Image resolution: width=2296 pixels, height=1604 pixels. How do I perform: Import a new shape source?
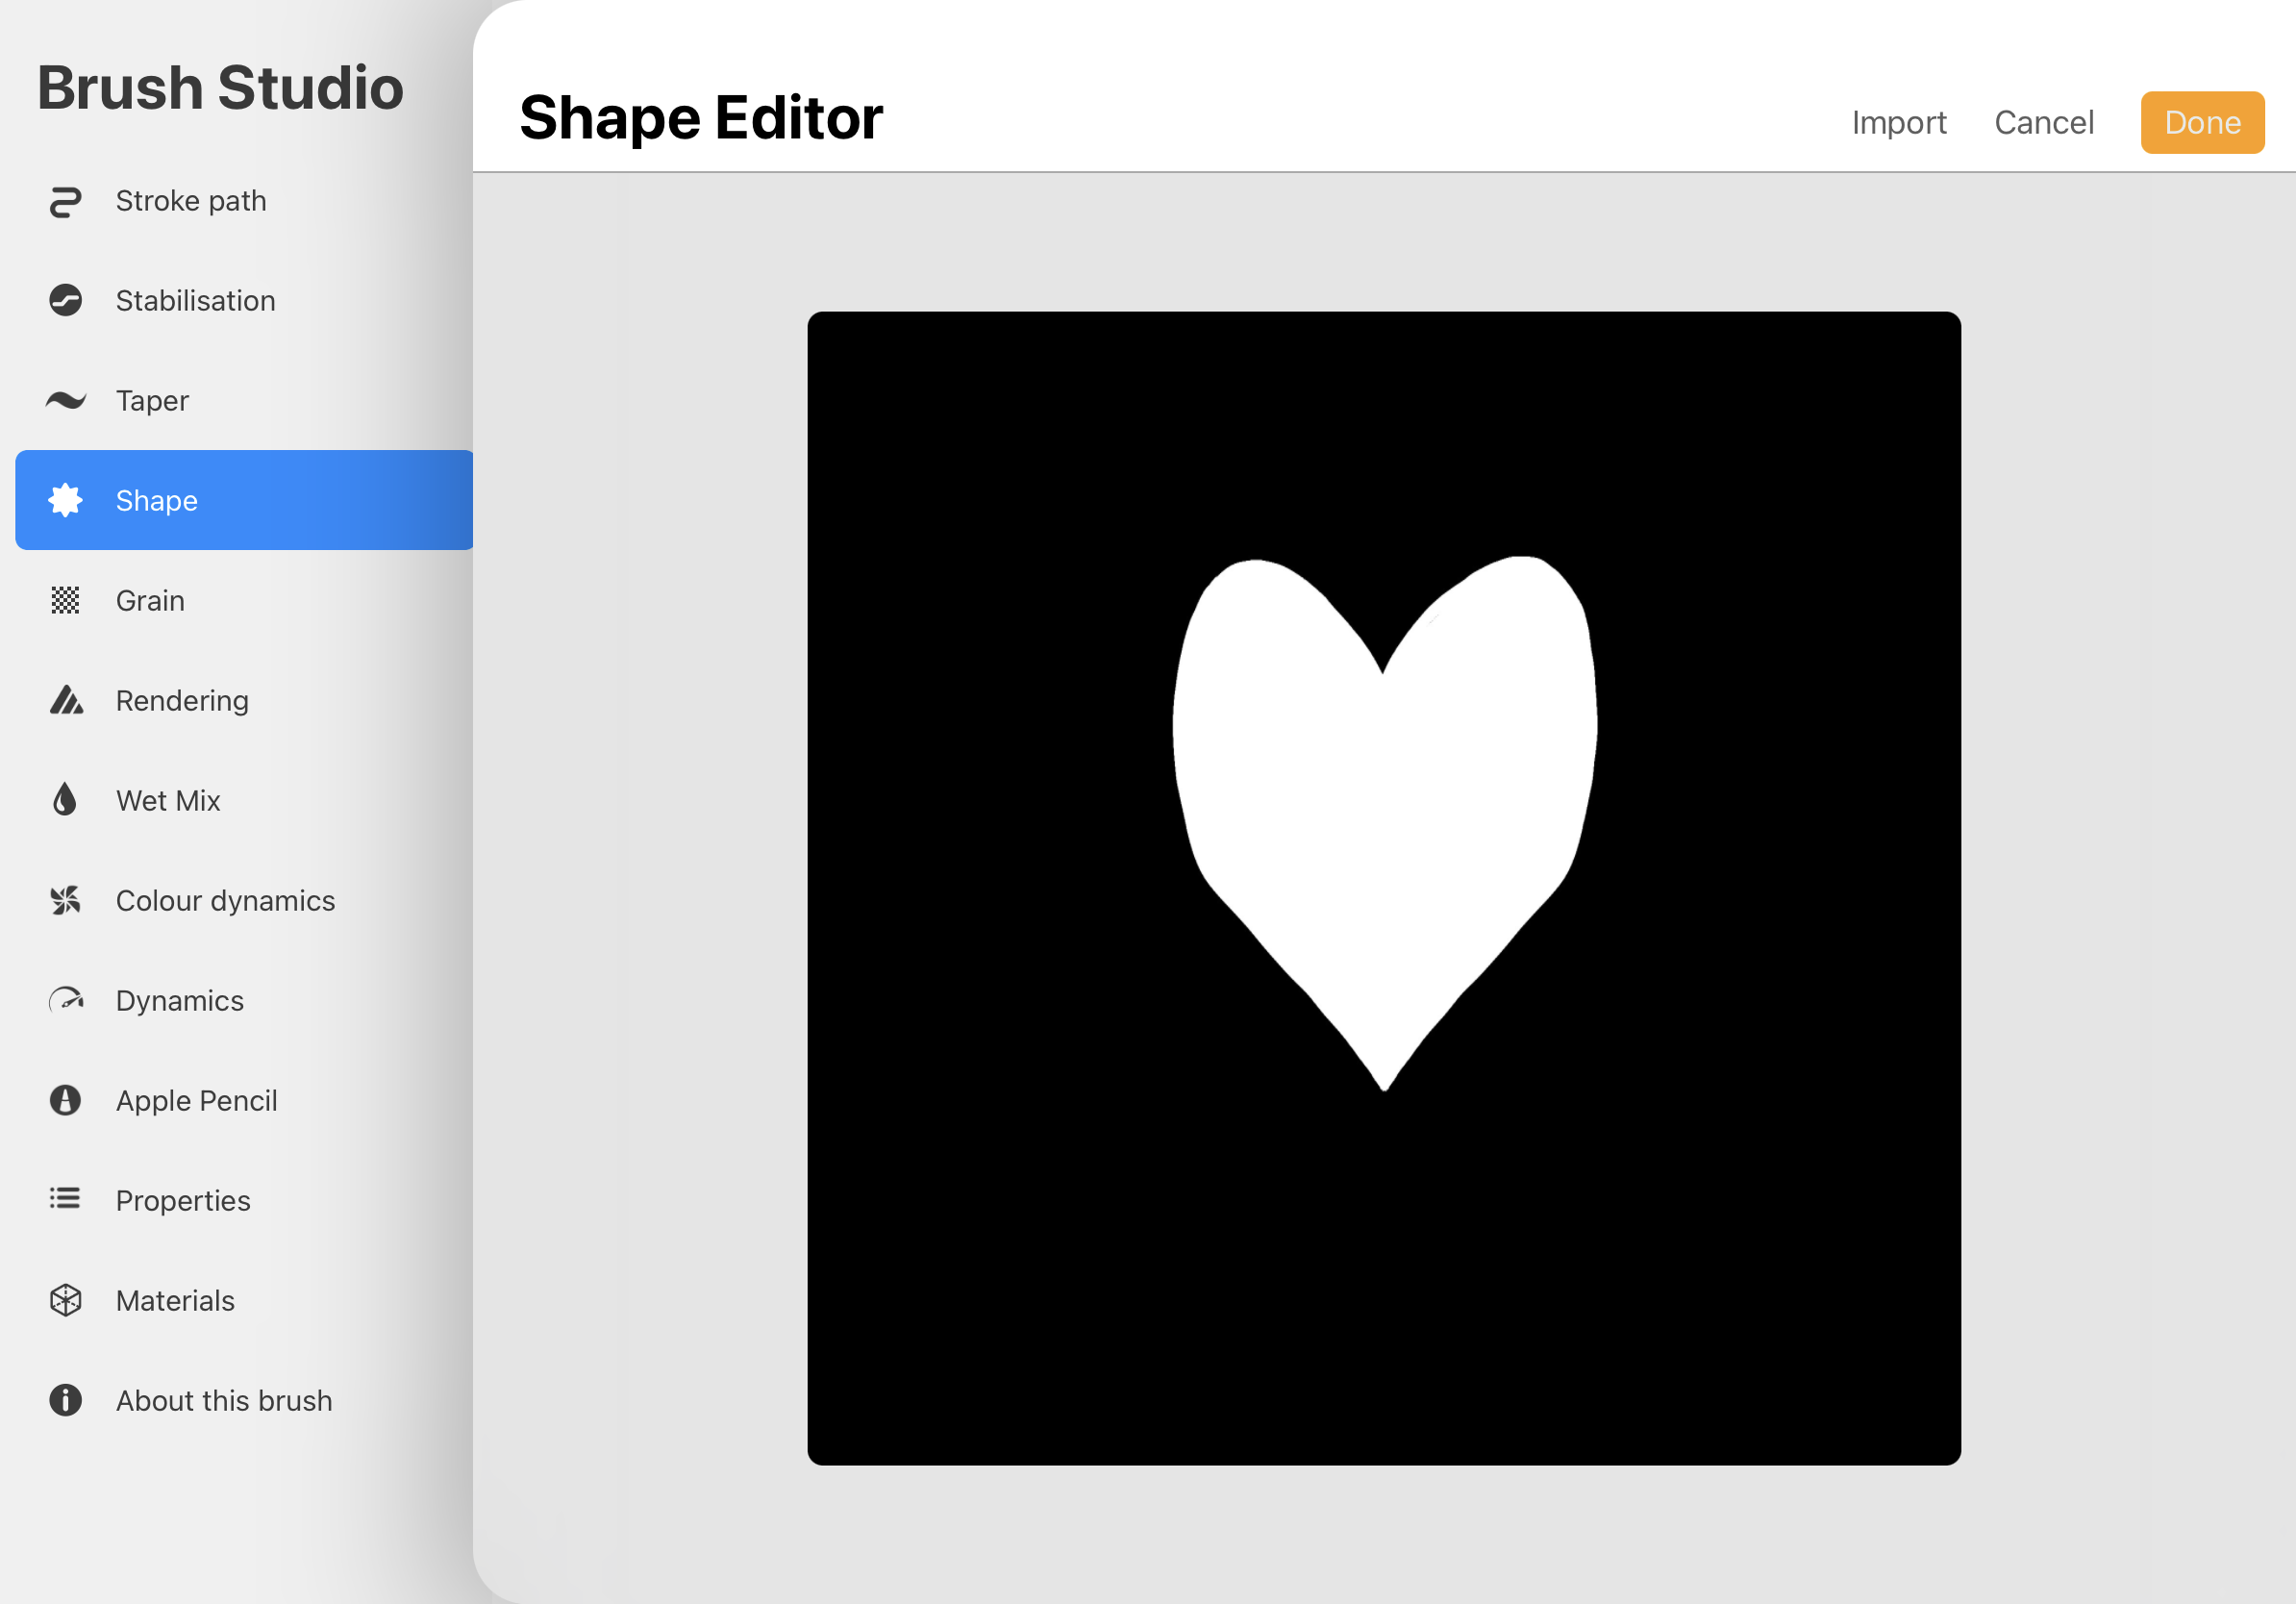[x=1899, y=121]
